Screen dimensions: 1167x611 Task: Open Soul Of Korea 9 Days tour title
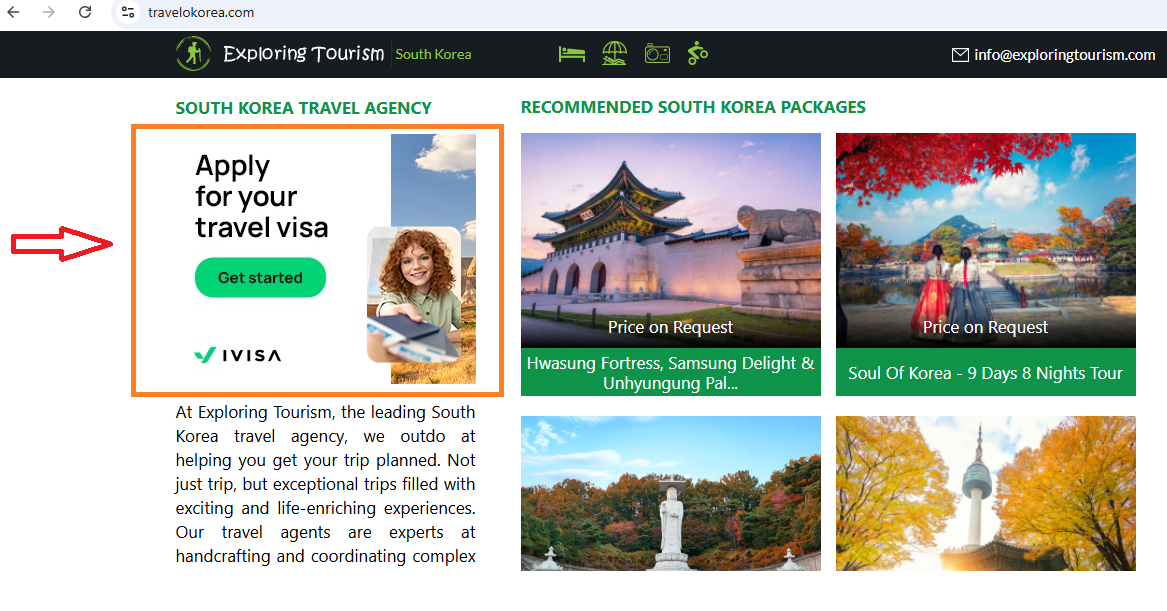coord(985,373)
